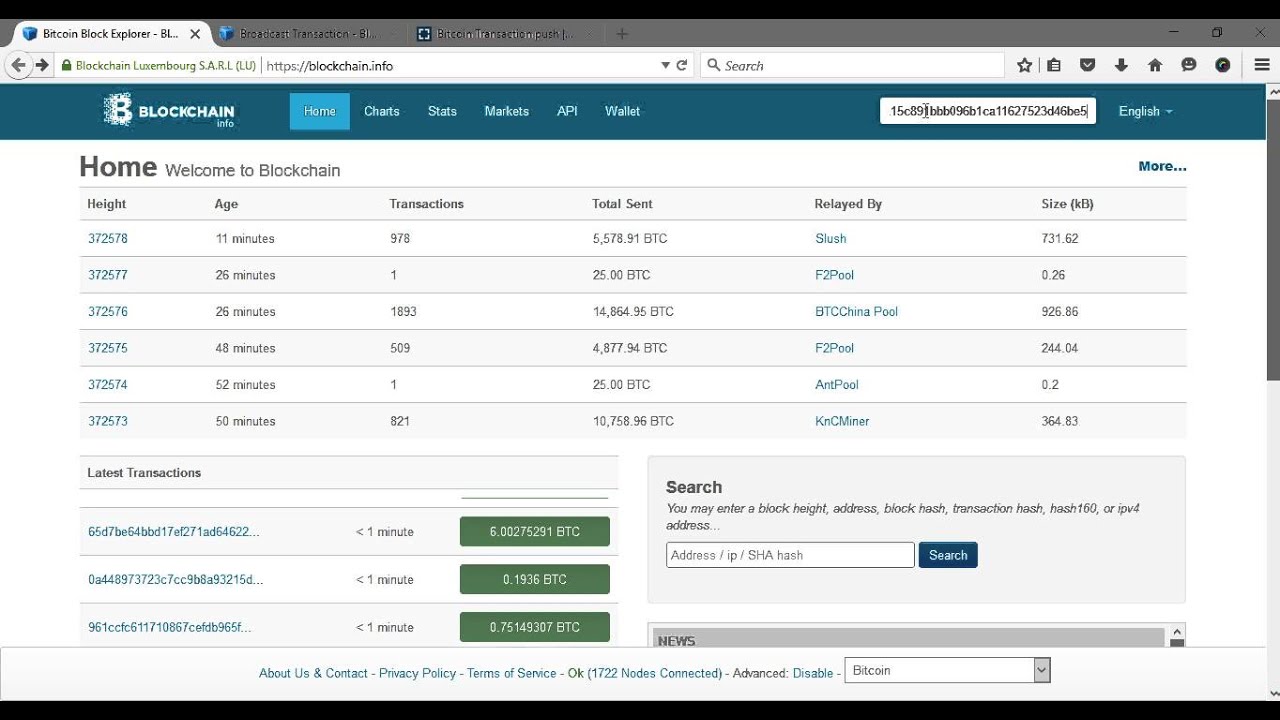
Task: Open the API nav item
Action: pos(567,111)
